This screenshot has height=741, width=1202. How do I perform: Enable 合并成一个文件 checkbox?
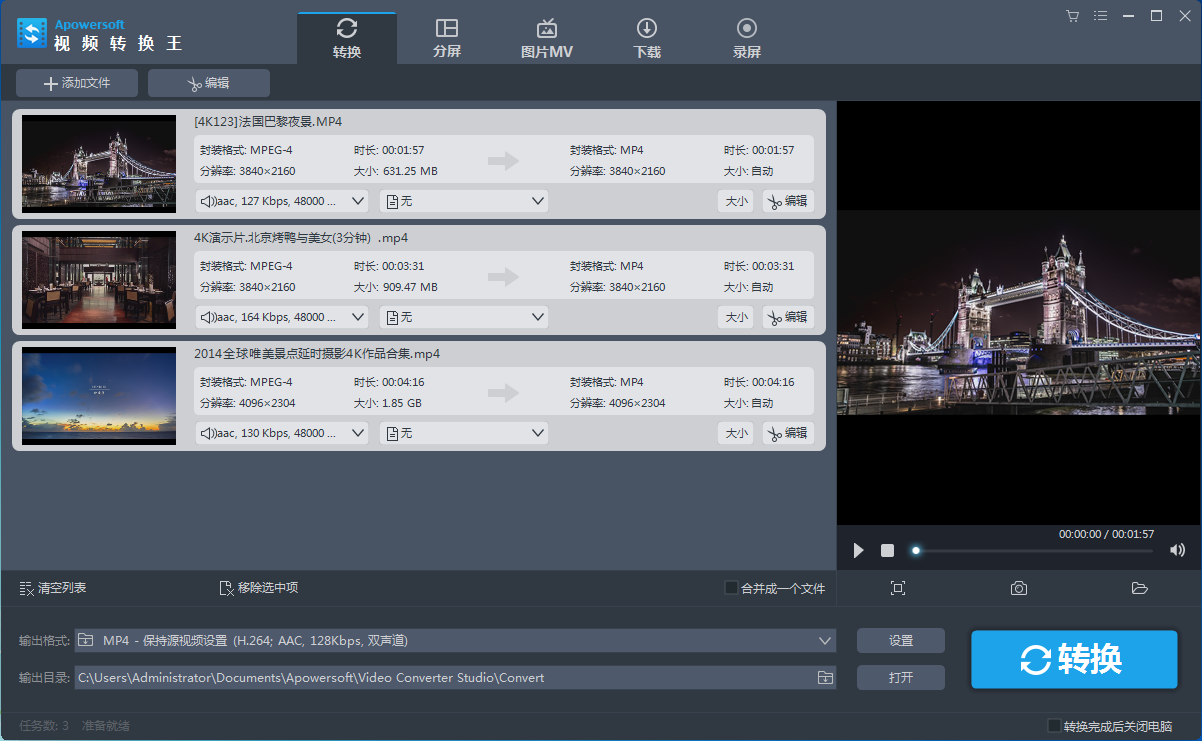click(730, 588)
